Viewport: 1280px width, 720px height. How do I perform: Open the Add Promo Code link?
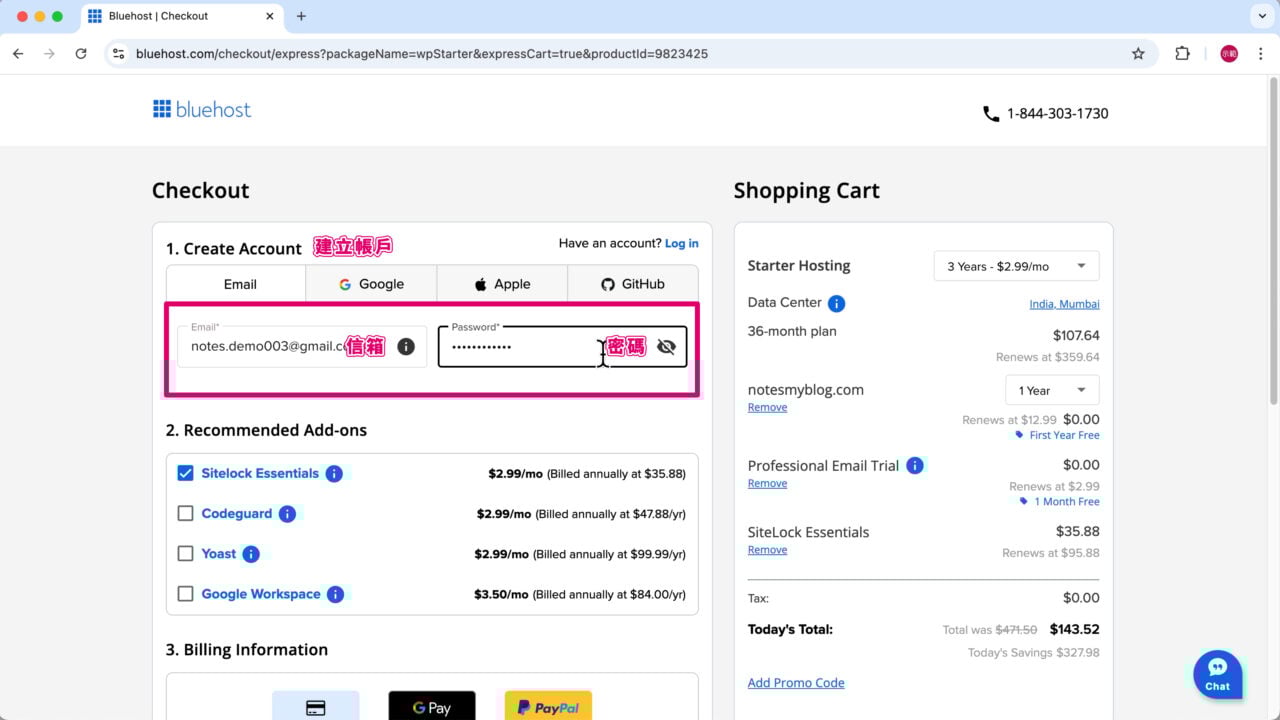(x=795, y=682)
